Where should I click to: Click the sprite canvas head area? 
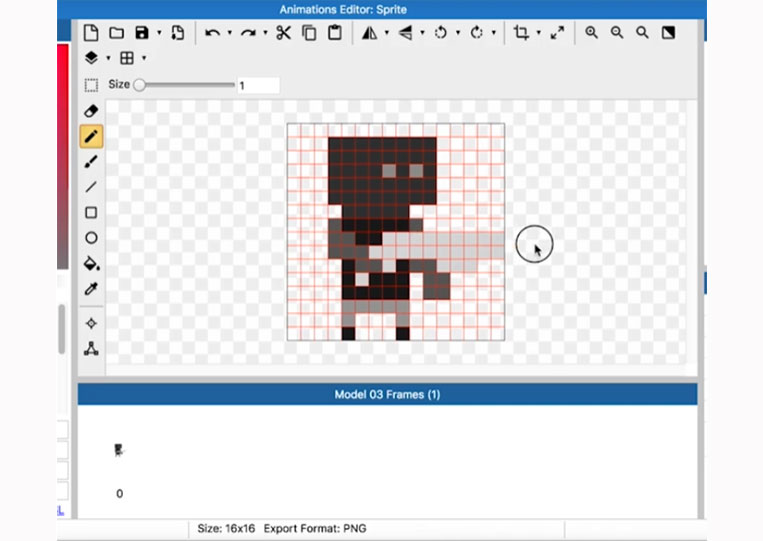coord(382,171)
